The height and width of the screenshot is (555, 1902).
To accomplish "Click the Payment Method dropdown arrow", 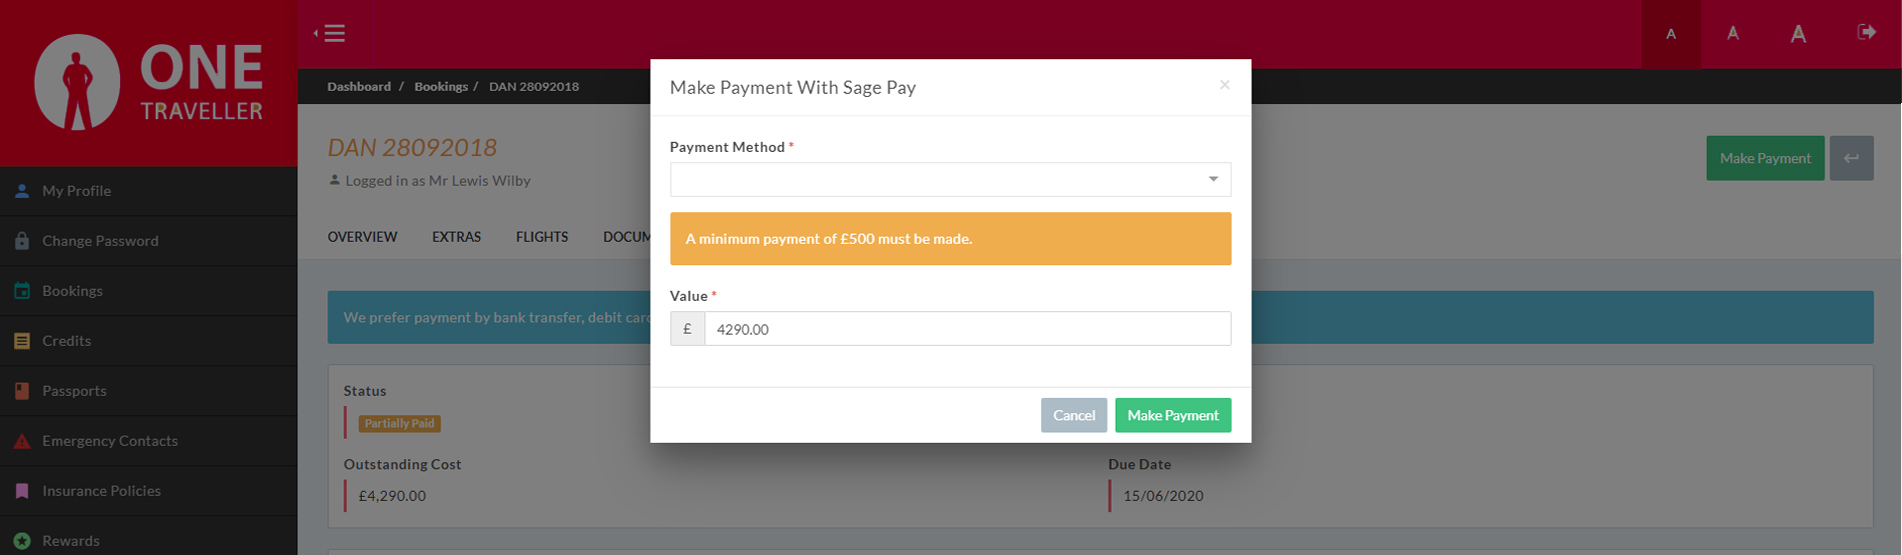I will pyautogui.click(x=1213, y=179).
